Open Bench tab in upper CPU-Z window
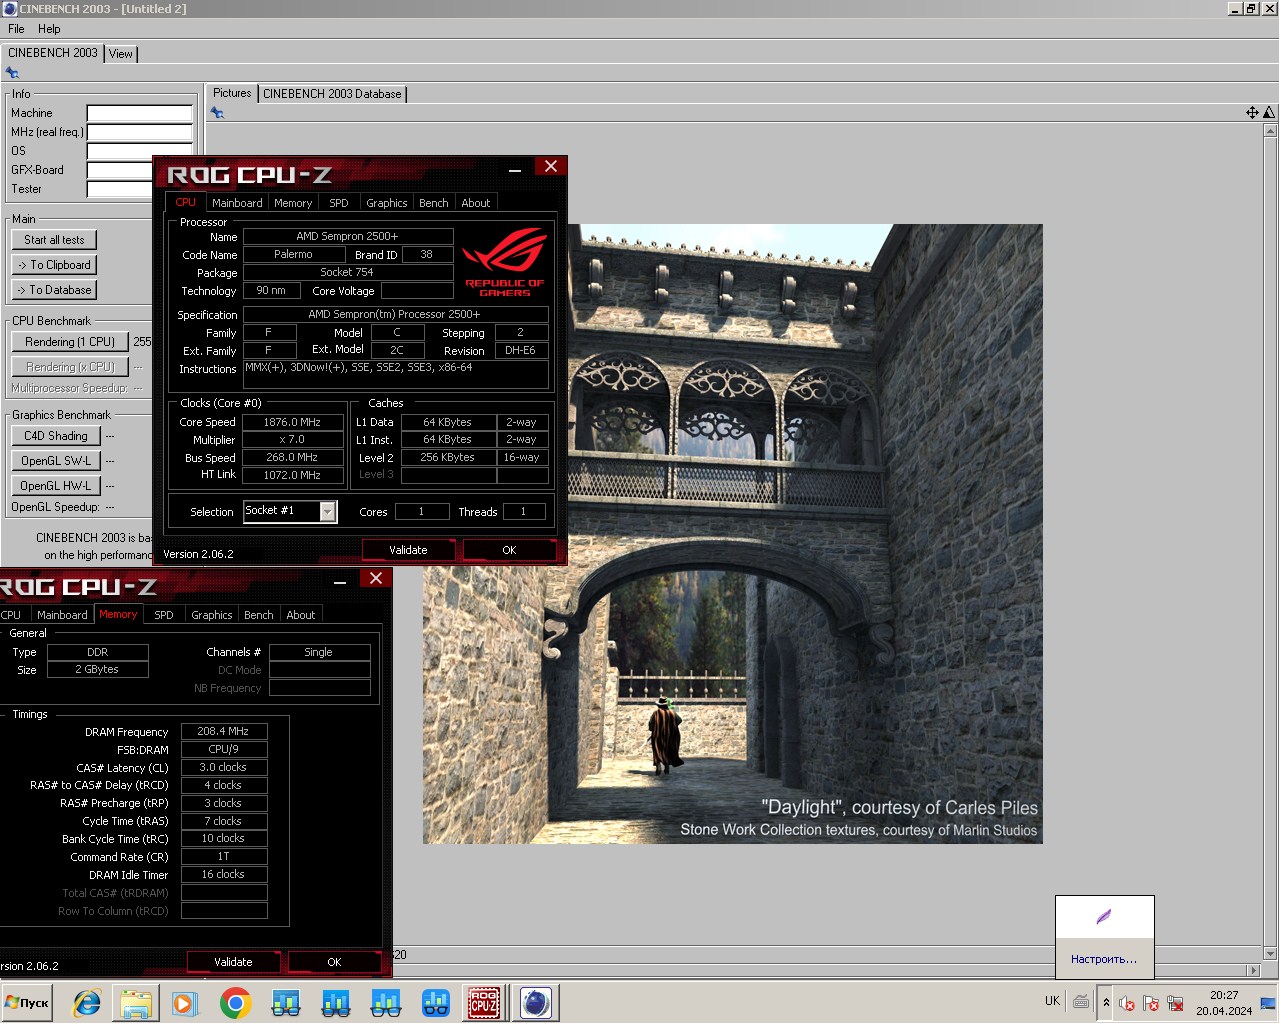The image size is (1279, 1023). point(433,203)
